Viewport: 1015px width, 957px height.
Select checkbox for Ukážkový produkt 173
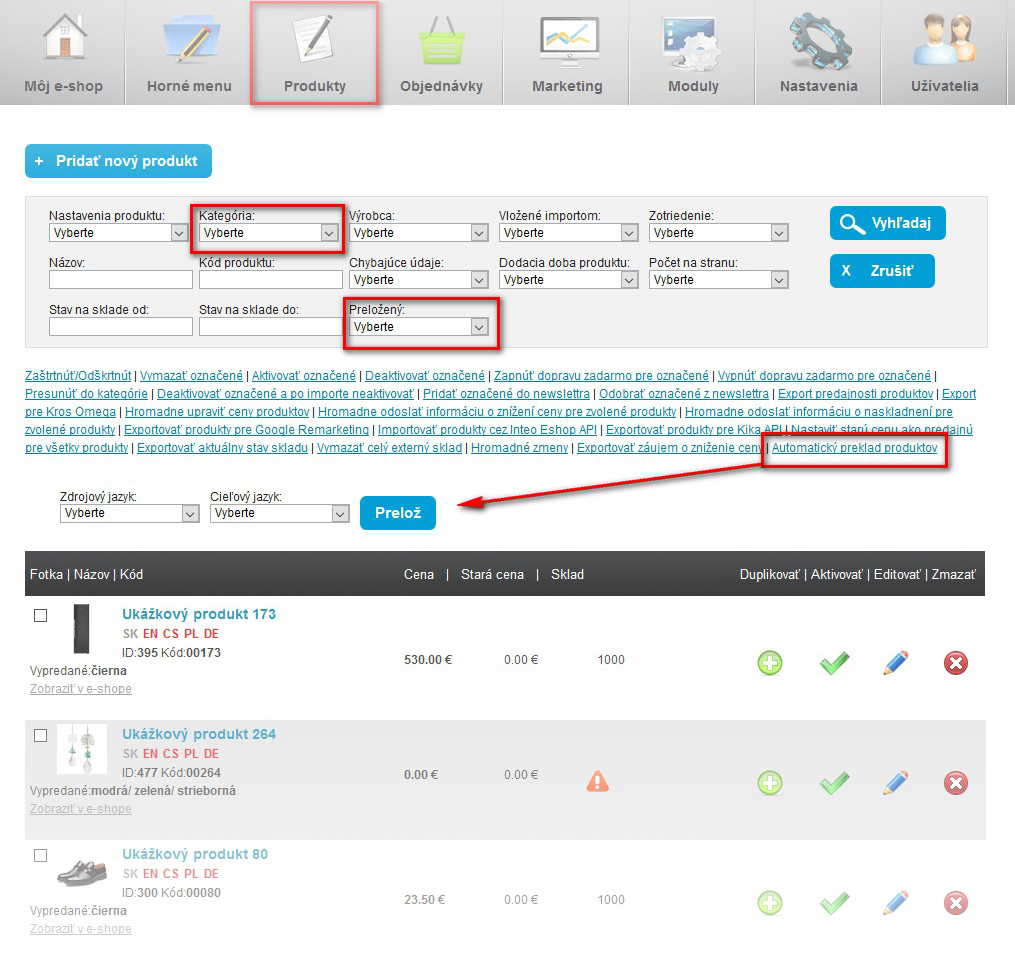point(41,616)
